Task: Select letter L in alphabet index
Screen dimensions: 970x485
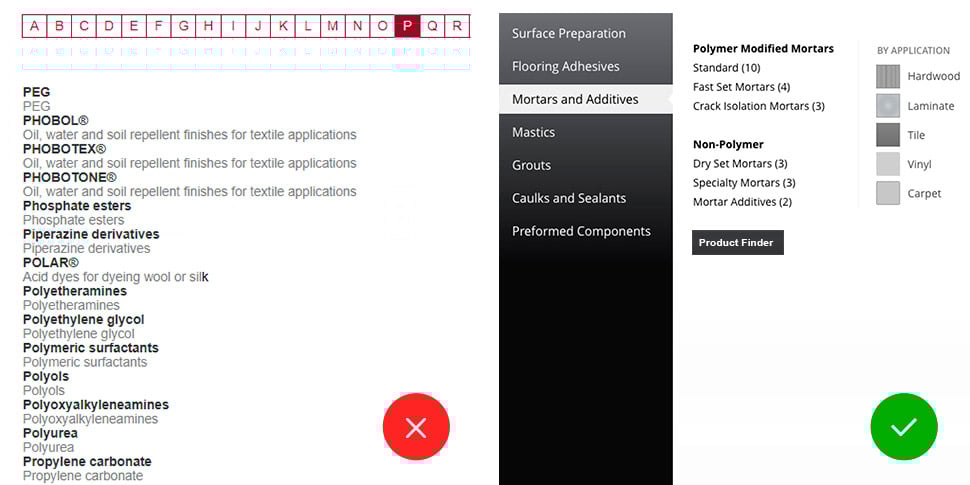Action: tap(307, 26)
